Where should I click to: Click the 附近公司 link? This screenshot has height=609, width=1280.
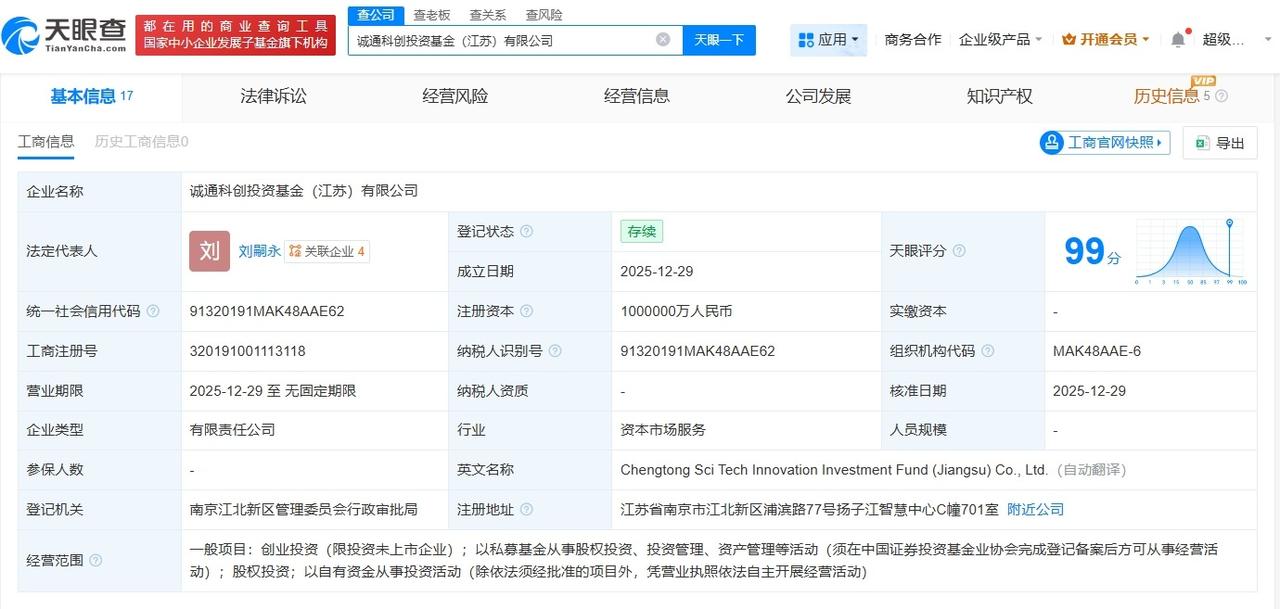[x=1035, y=510]
